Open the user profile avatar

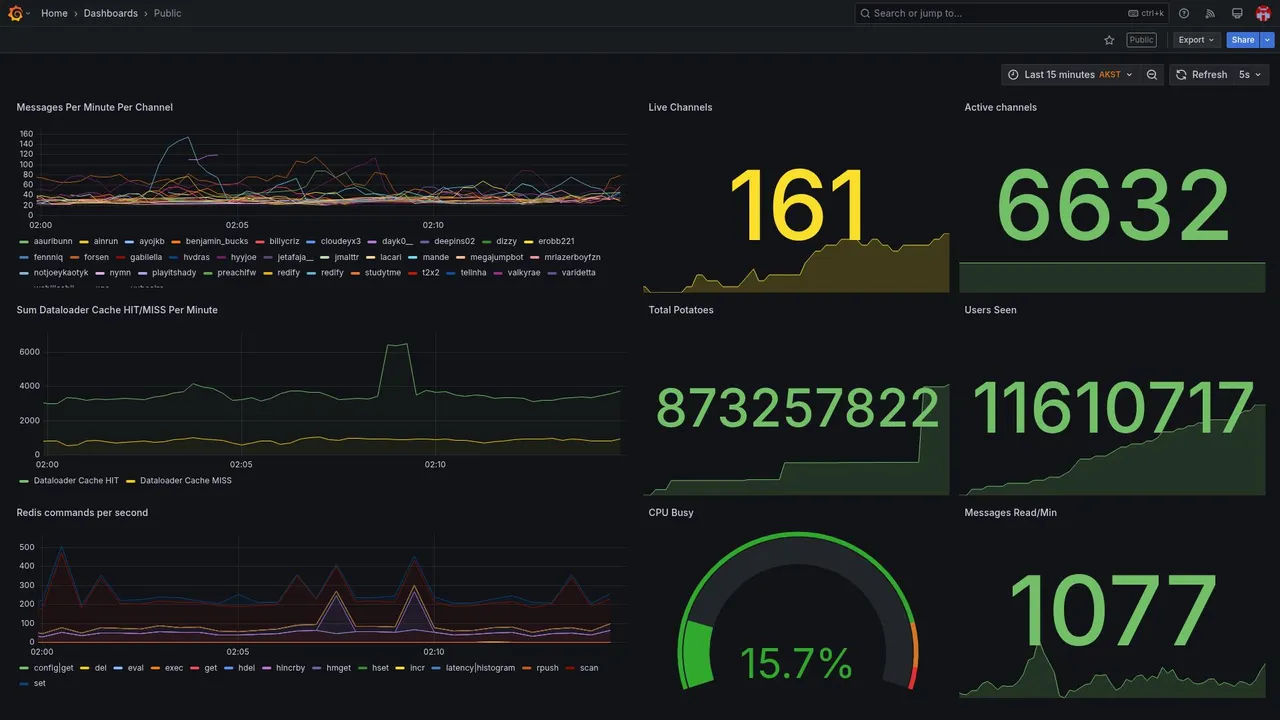[1263, 13]
